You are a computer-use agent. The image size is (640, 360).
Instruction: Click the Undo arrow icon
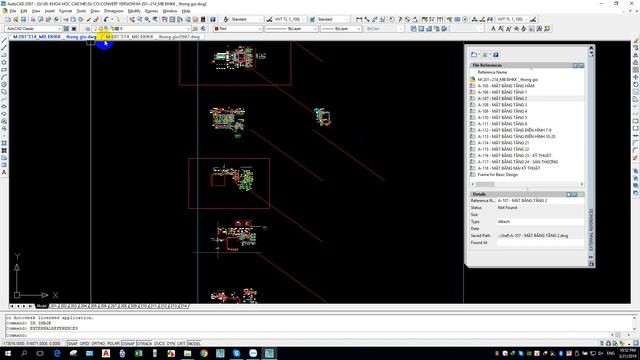click(106, 19)
